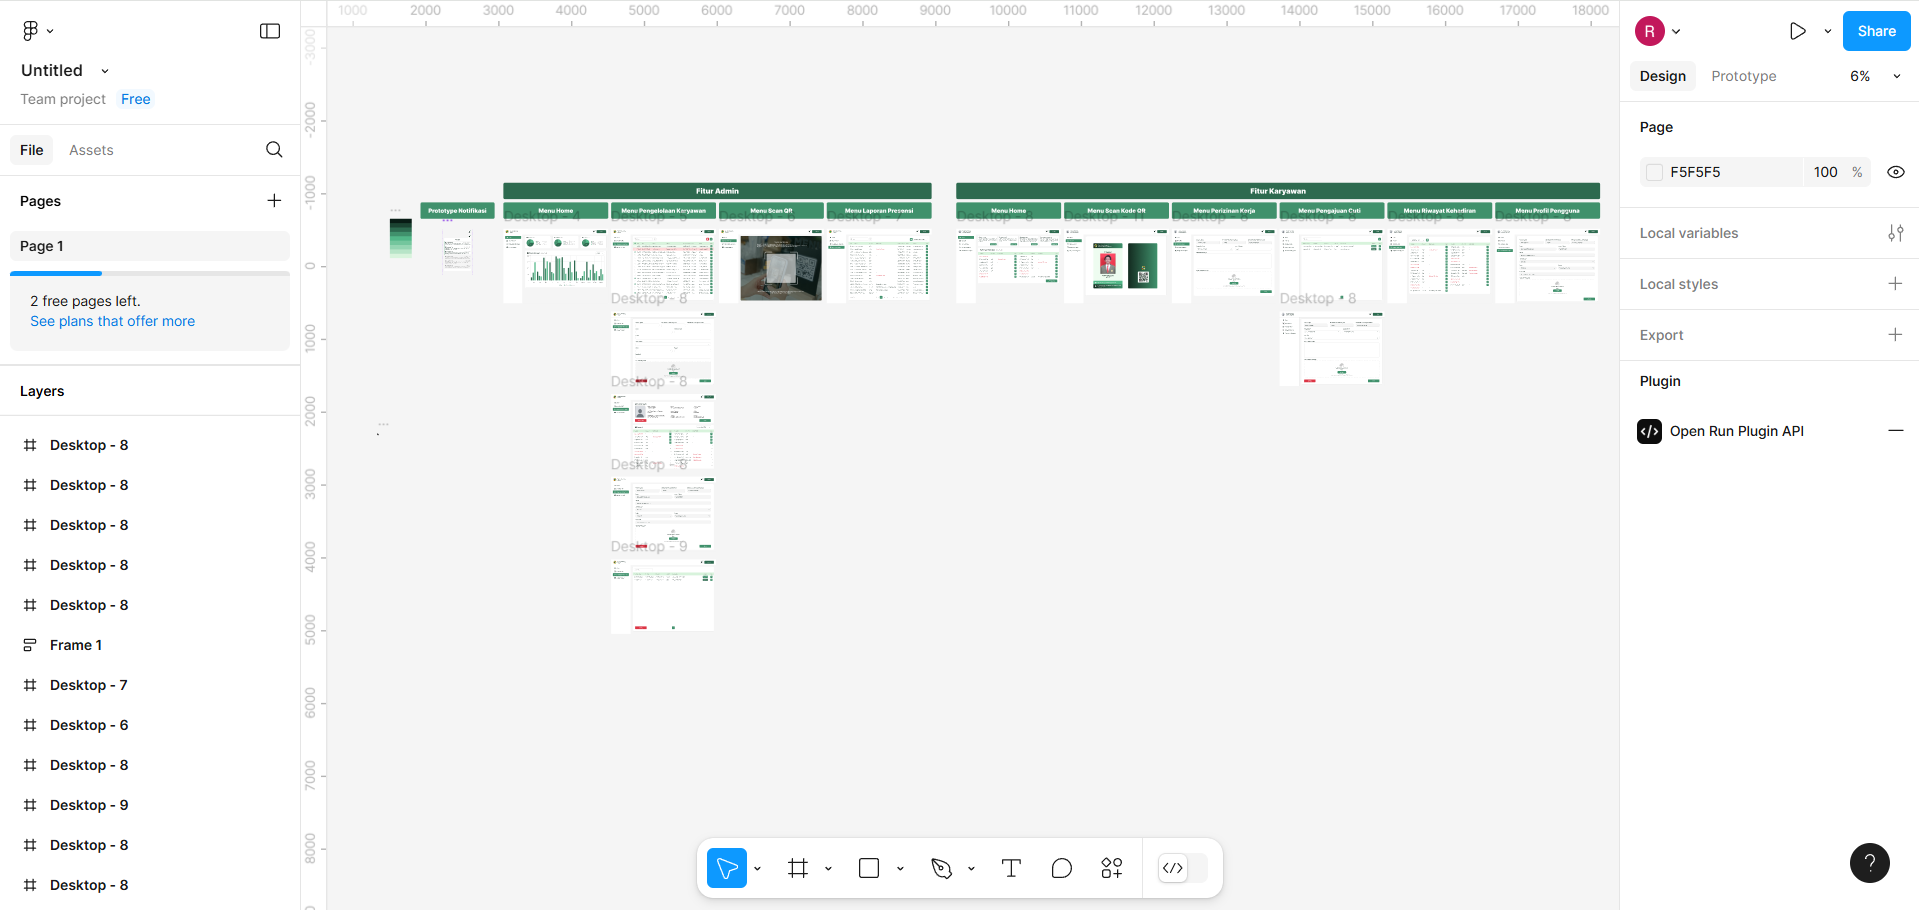Select the Pen tool
Viewport: 1919px width, 910px height.
[x=941, y=868]
